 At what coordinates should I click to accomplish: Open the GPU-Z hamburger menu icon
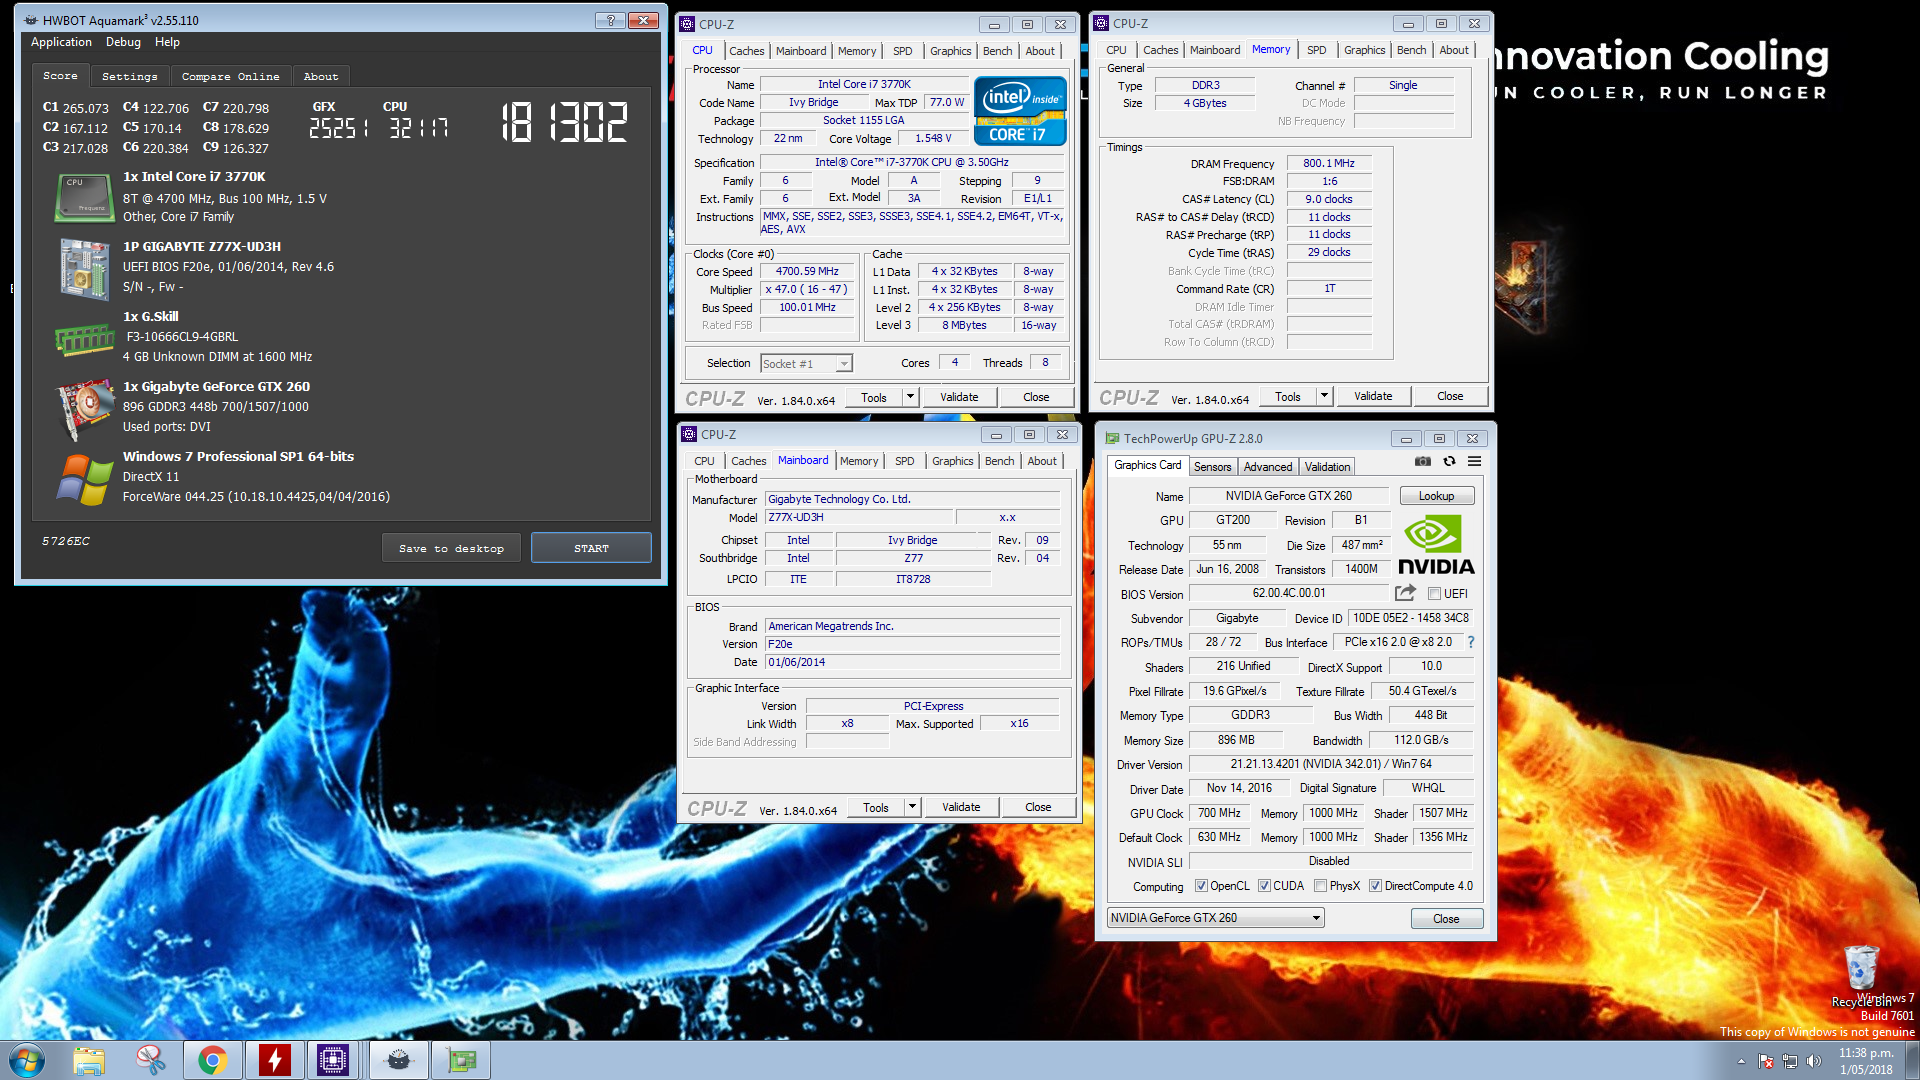pos(1474,462)
